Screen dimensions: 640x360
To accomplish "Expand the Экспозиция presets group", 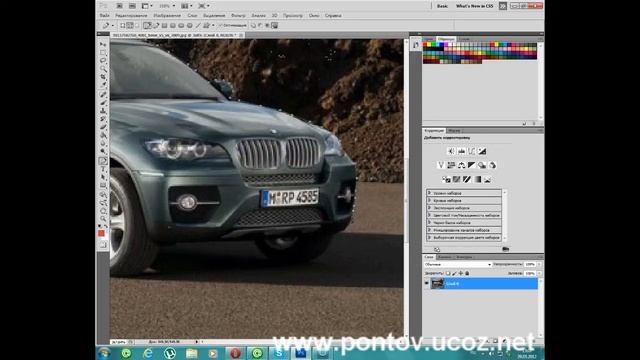I will point(429,208).
